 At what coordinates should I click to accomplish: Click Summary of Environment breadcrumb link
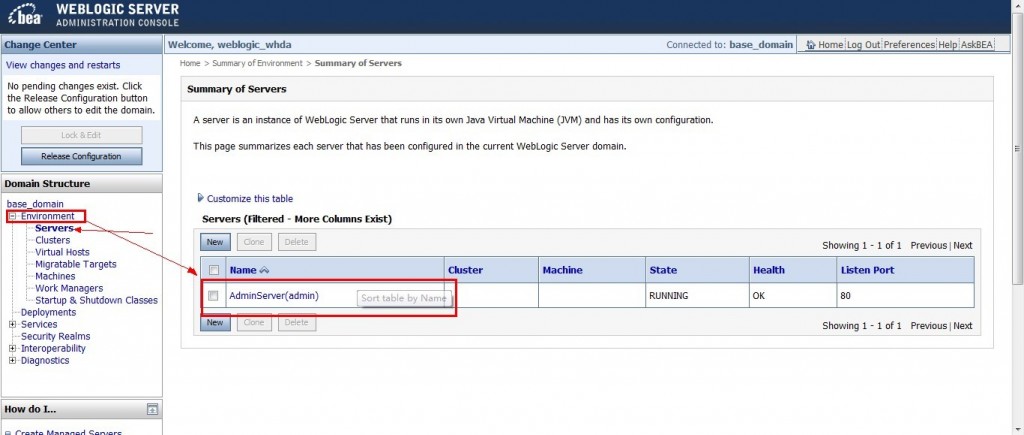257,63
